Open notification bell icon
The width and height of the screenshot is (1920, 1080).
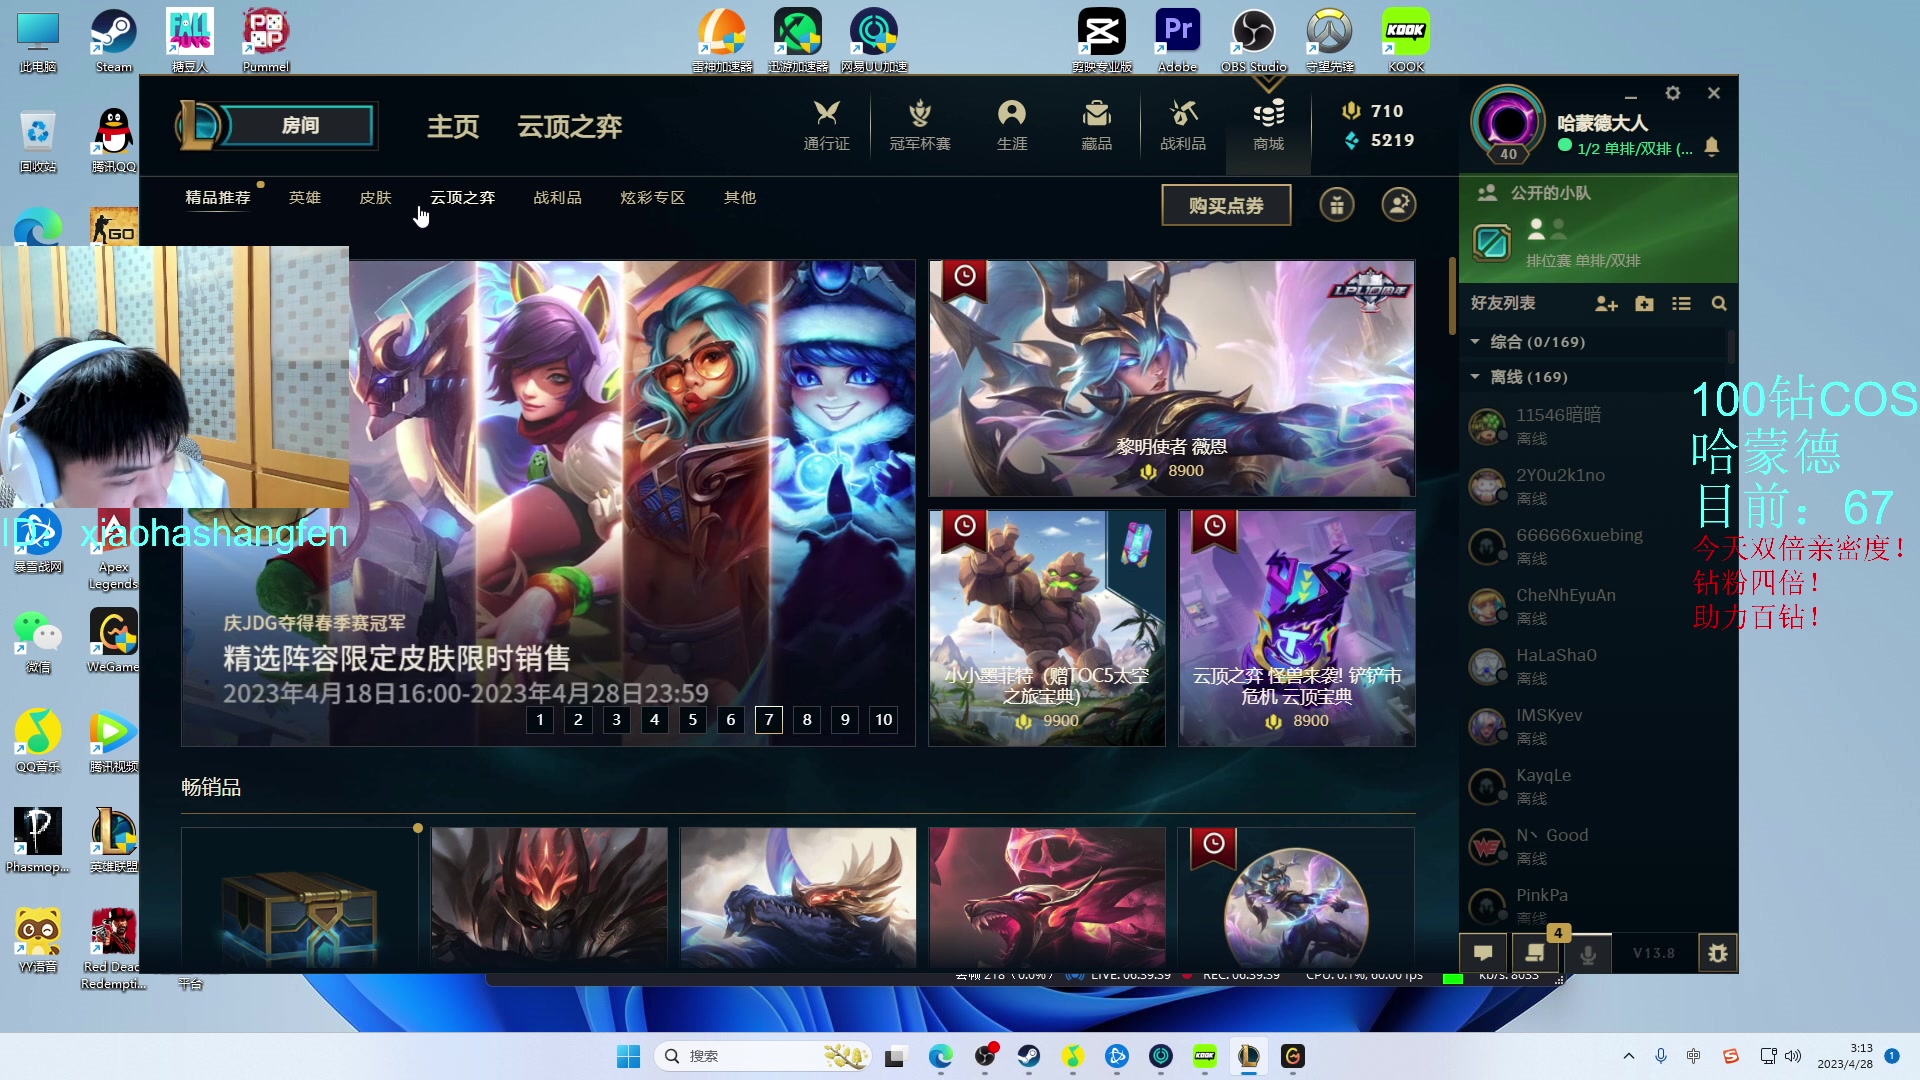[1712, 147]
